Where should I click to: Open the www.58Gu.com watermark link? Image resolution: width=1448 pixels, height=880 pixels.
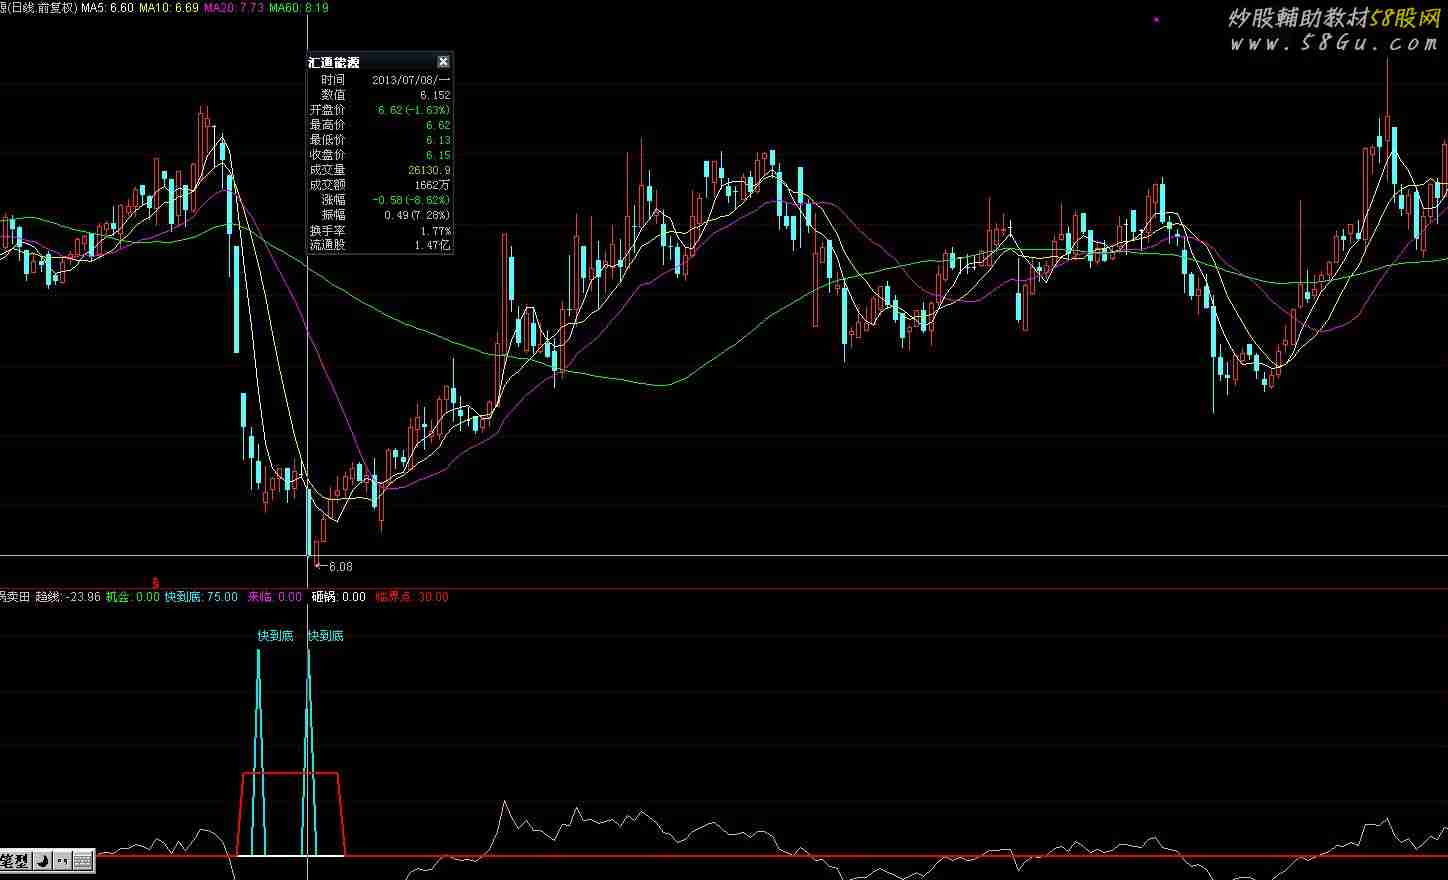1333,43
